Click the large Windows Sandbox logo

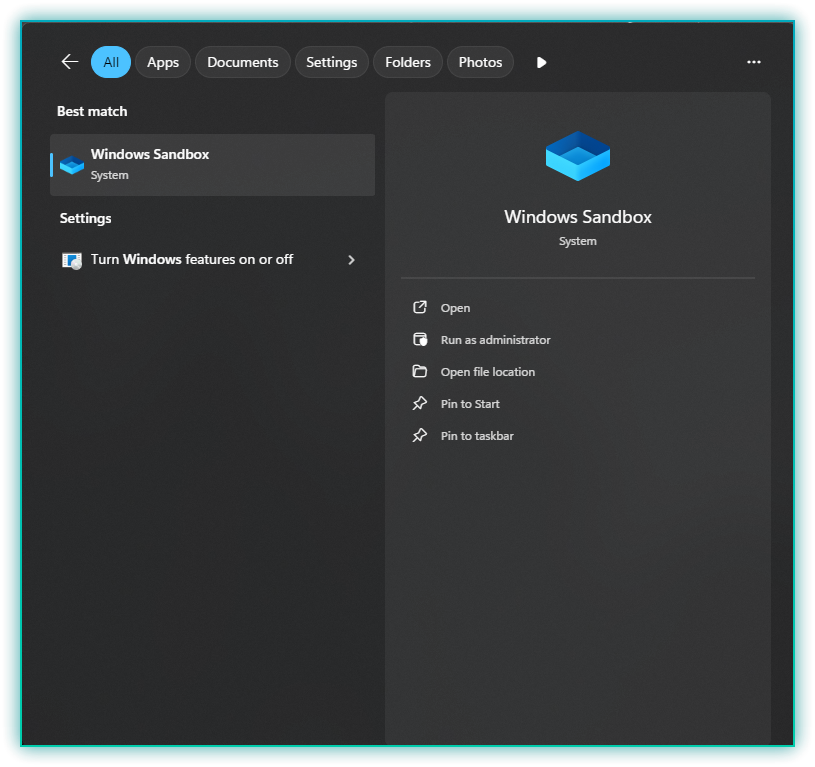[577, 156]
